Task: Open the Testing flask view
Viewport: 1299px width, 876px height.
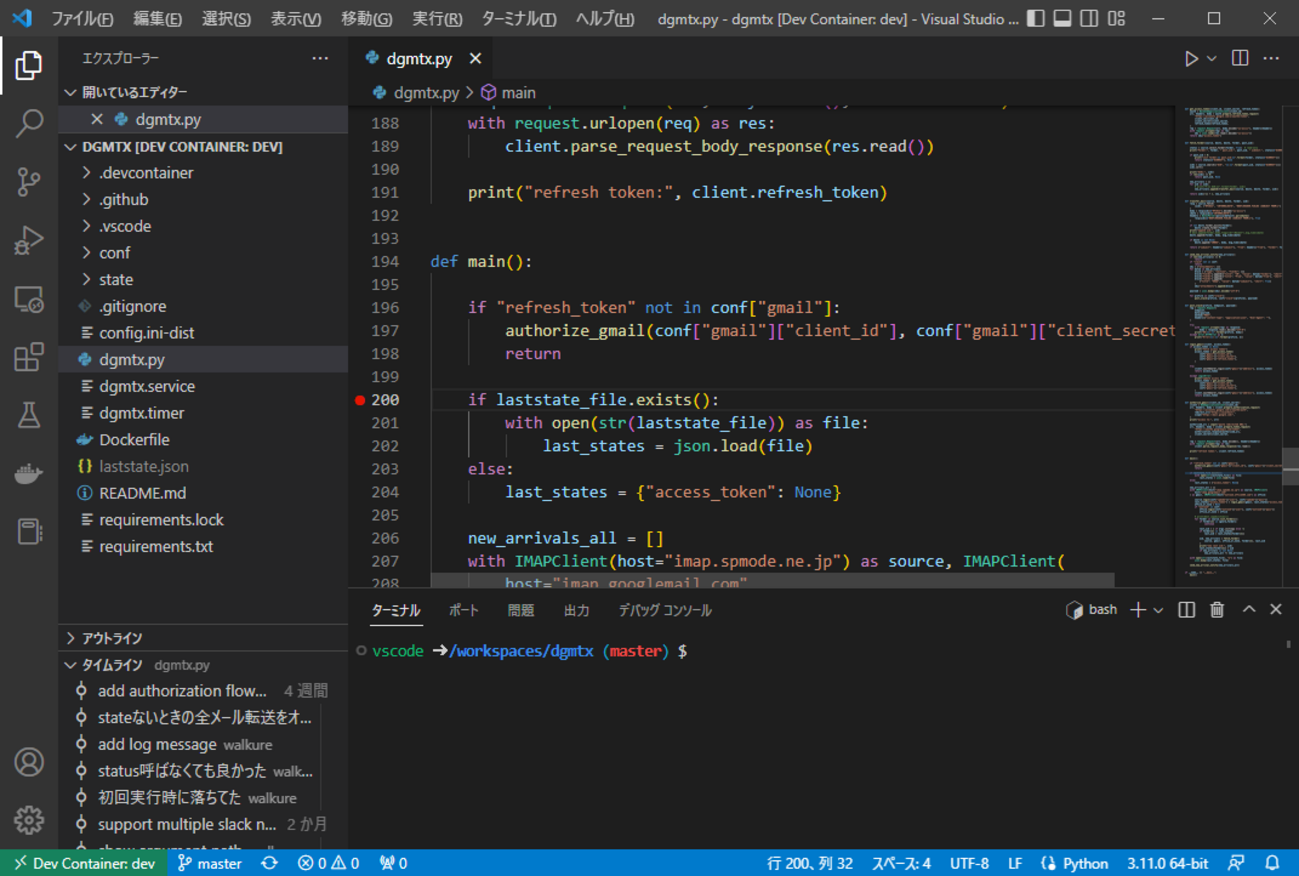Action: pos(29,415)
